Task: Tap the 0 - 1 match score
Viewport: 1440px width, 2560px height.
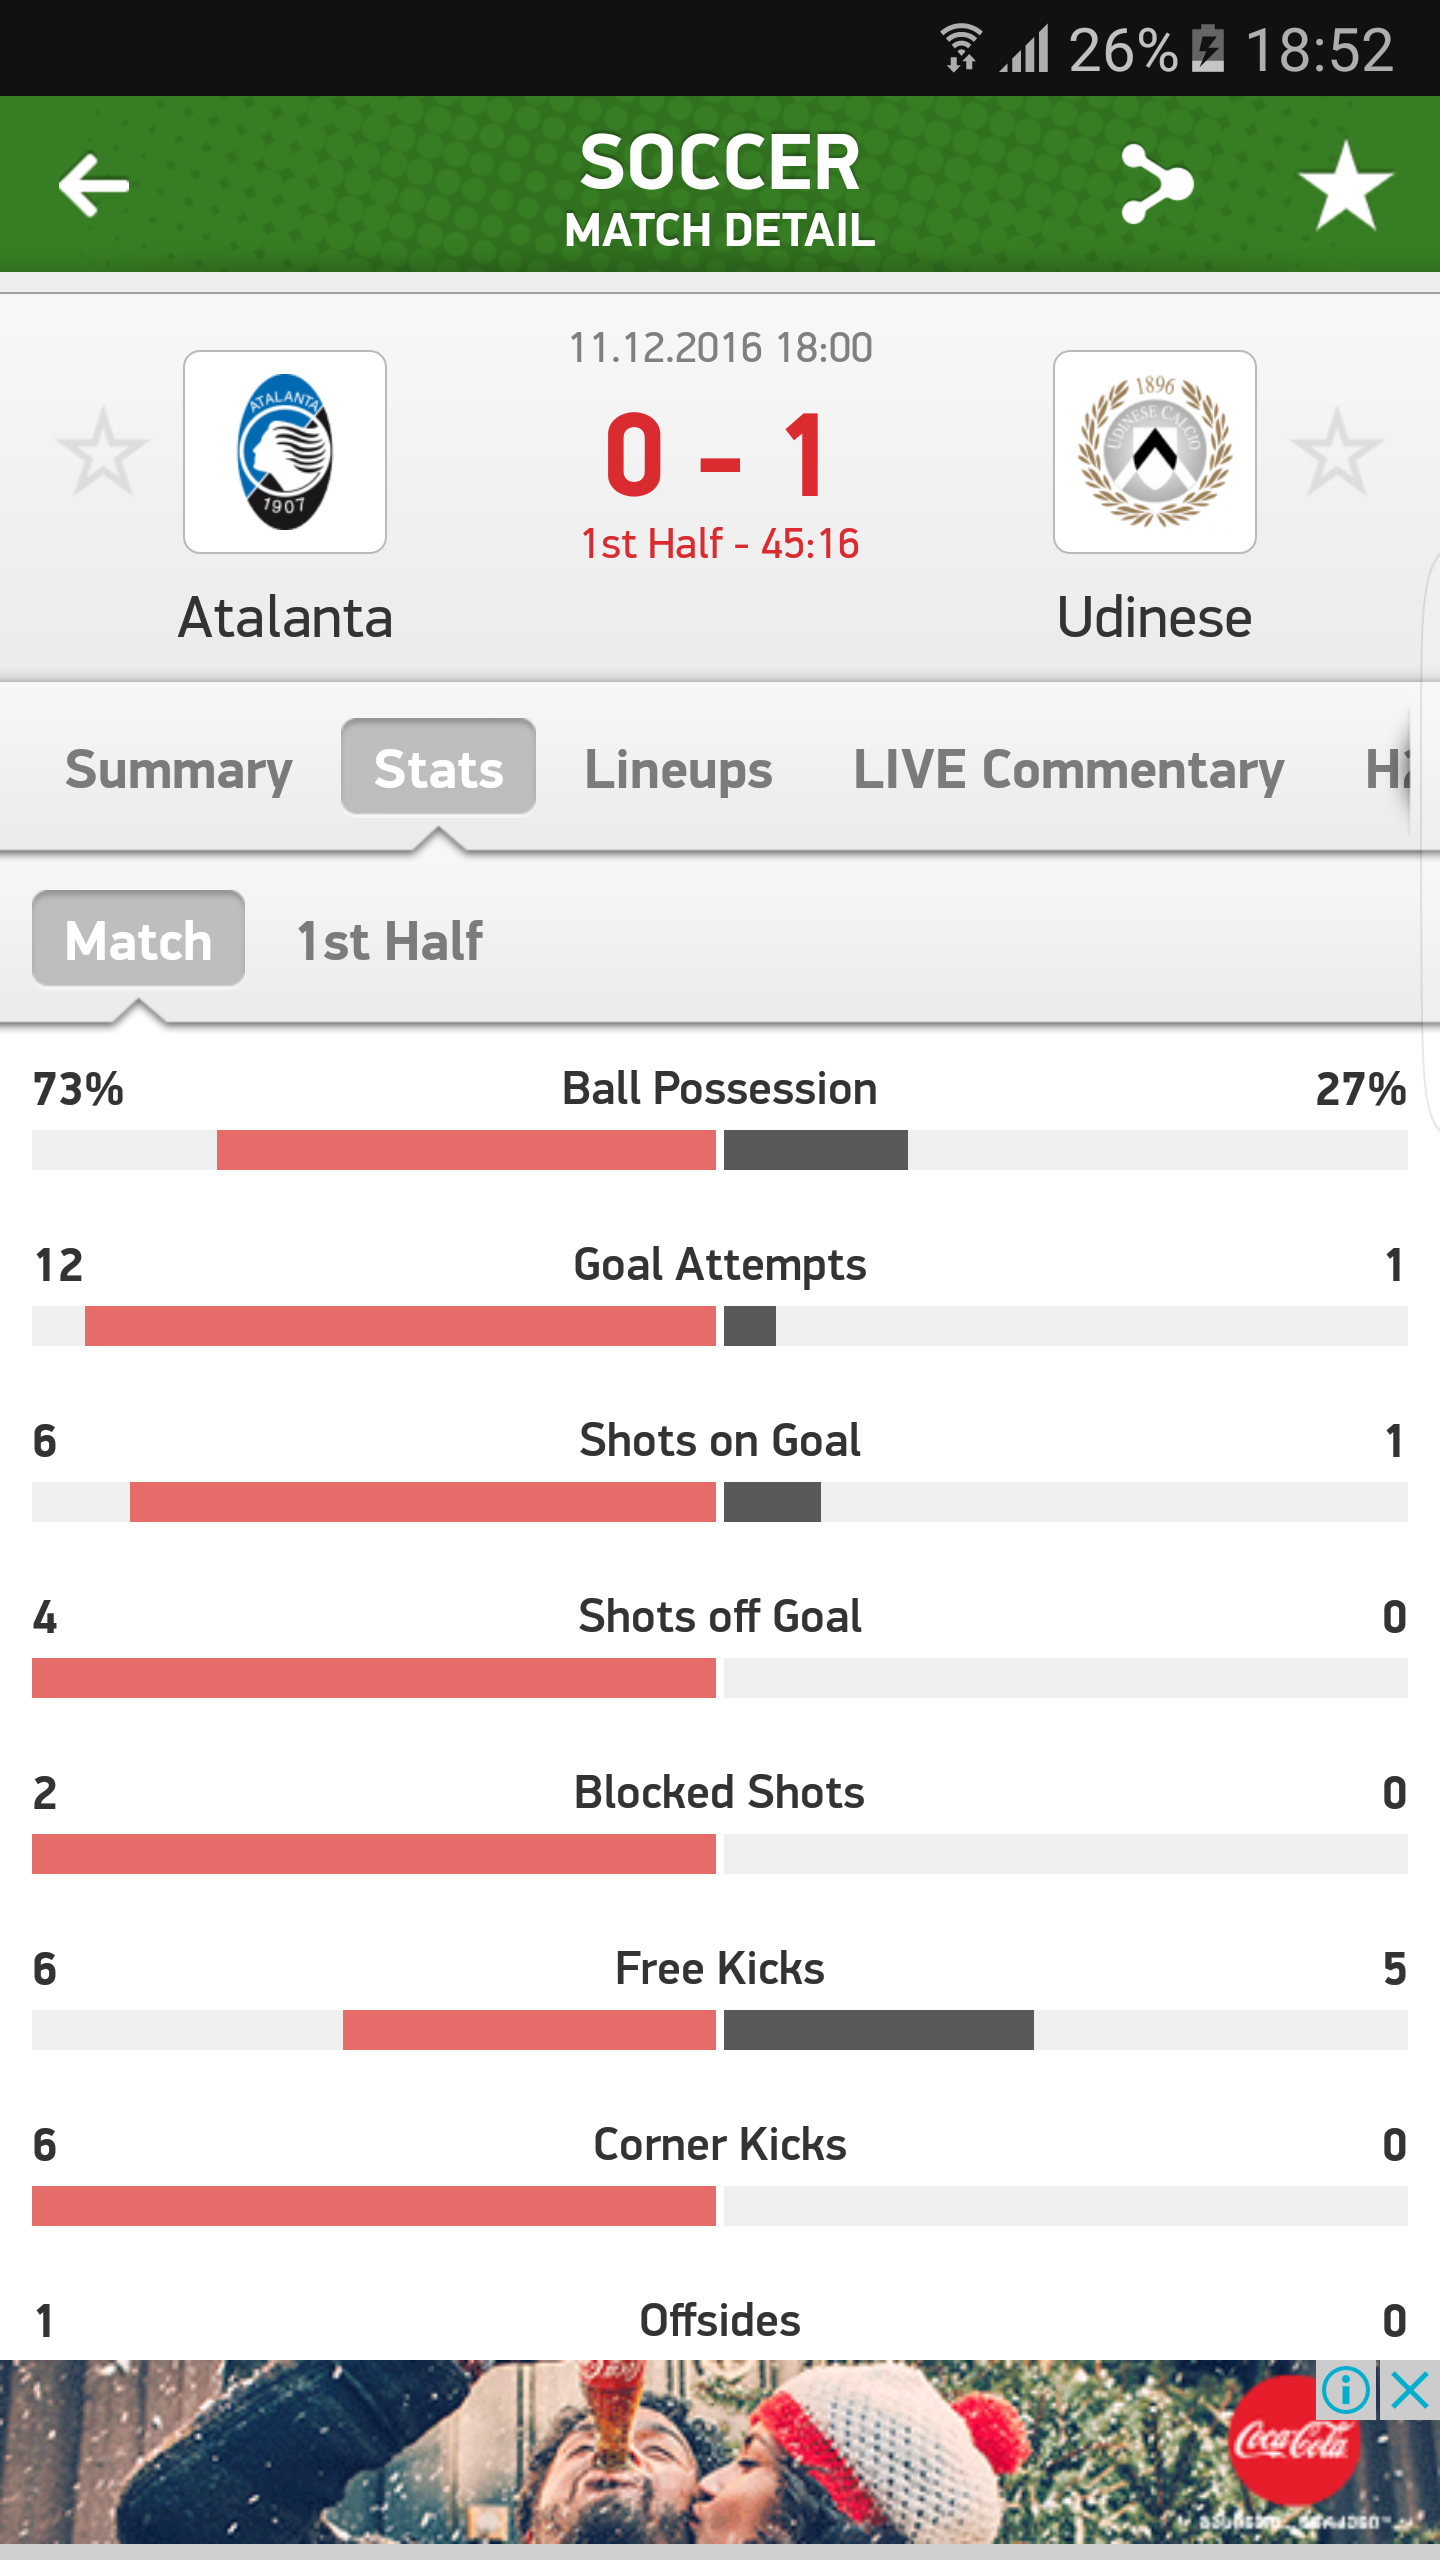Action: (x=718, y=456)
